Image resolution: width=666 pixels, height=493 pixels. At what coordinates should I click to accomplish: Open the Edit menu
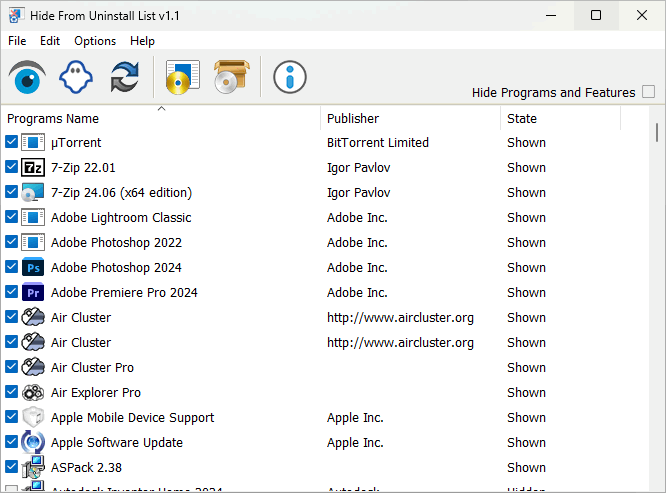pos(50,41)
